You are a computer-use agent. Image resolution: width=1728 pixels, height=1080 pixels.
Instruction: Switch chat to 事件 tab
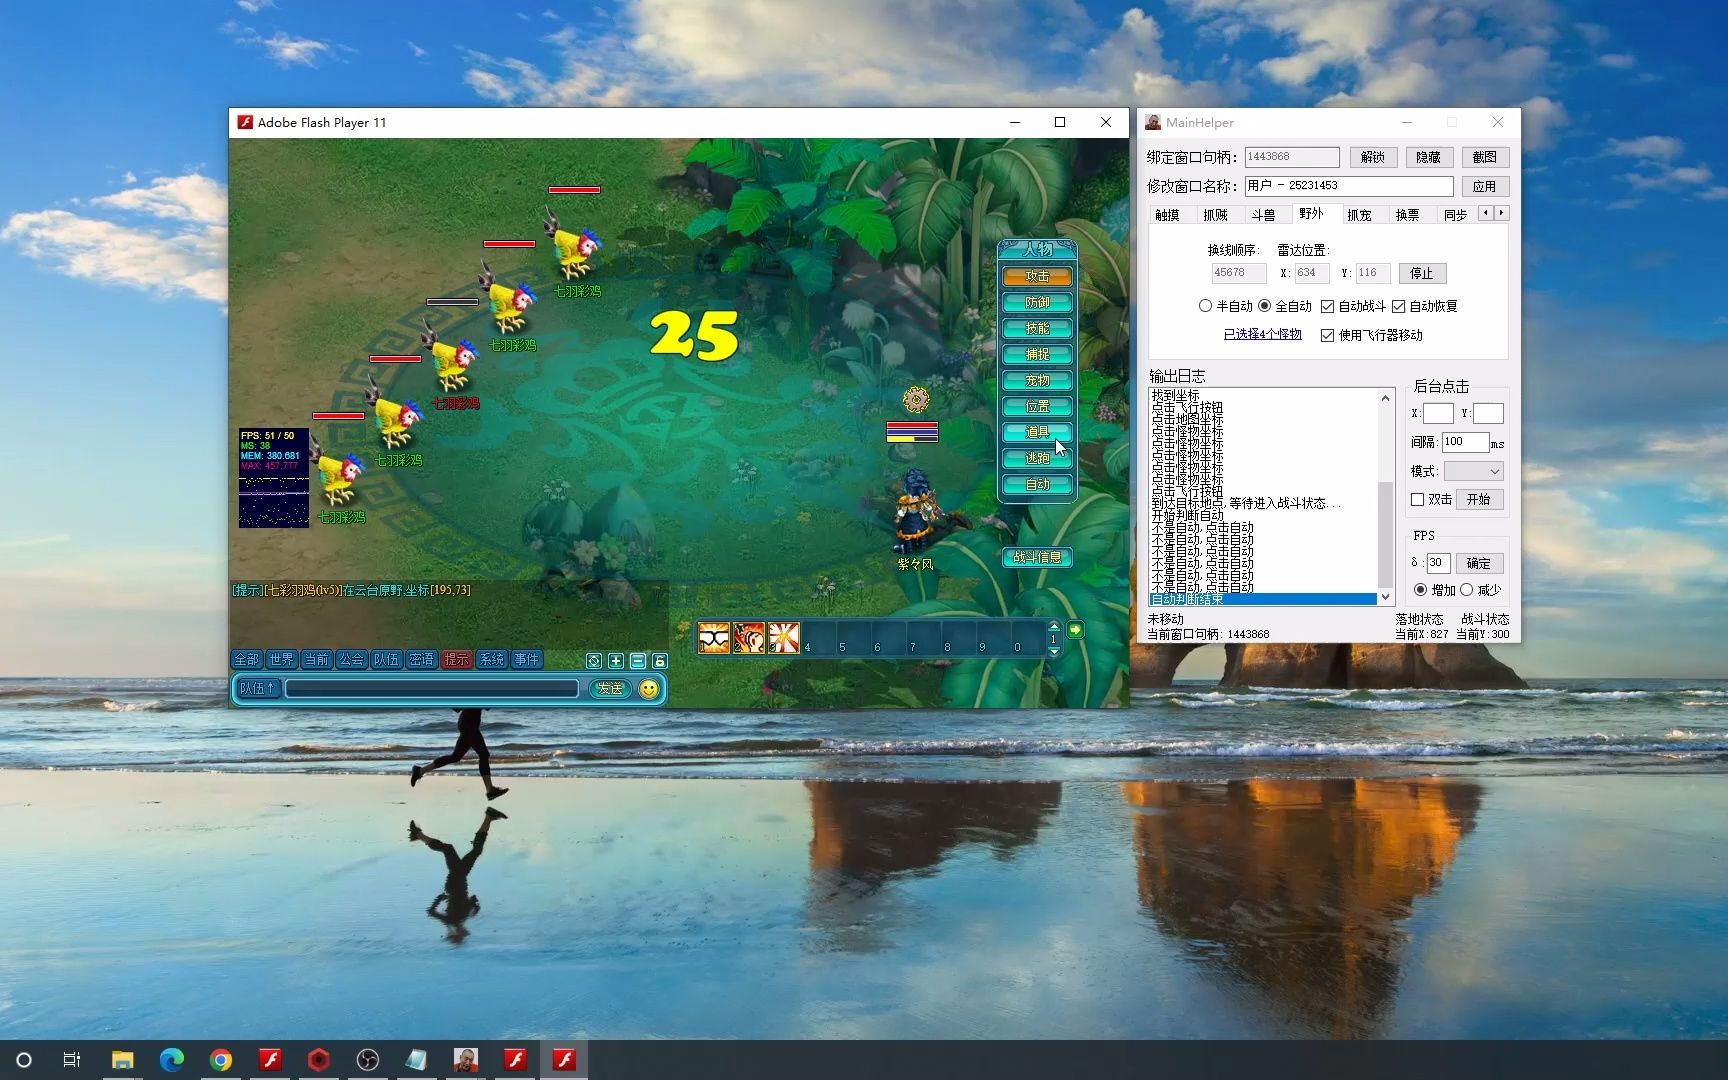pos(527,660)
